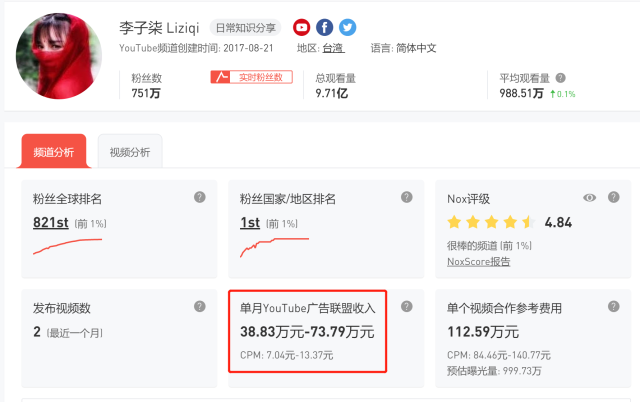This screenshot has height=402, width=640.
Task: Switch to the 视频分析 tab
Action: click(130, 152)
